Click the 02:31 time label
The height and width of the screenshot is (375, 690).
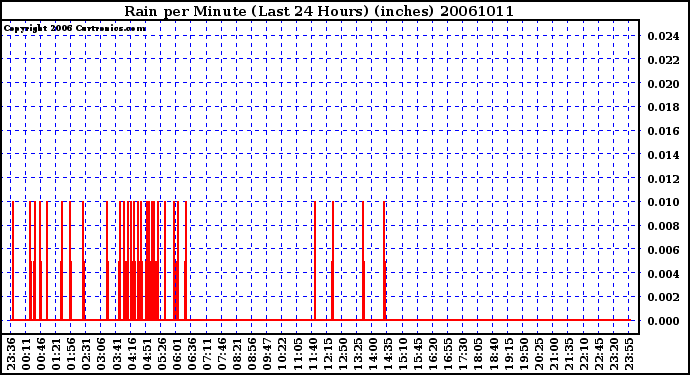click(x=86, y=354)
